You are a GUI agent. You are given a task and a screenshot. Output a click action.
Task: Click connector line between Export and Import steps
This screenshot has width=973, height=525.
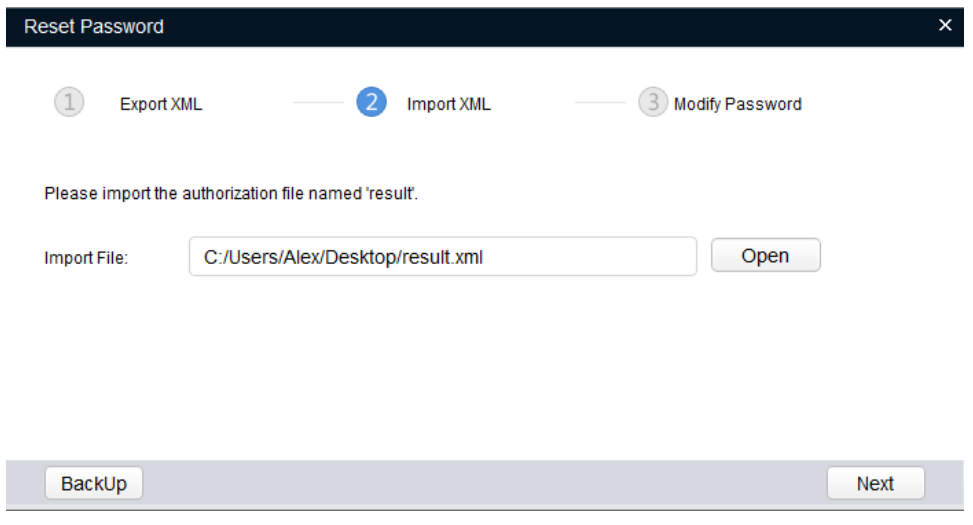coord(318,103)
